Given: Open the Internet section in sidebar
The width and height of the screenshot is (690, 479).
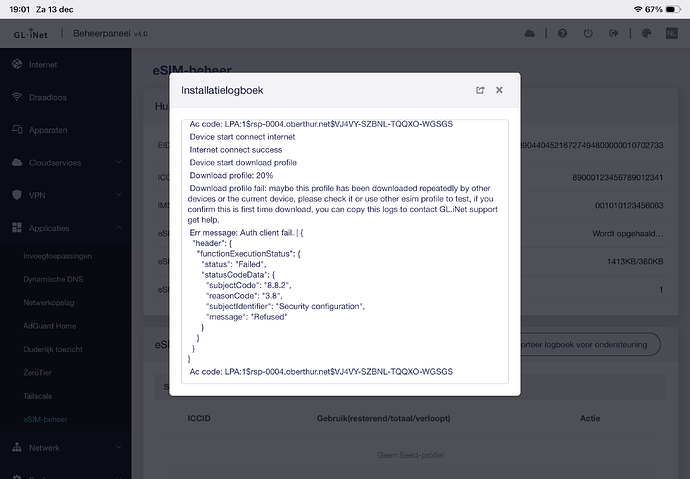Looking at the screenshot, I should pos(43,65).
